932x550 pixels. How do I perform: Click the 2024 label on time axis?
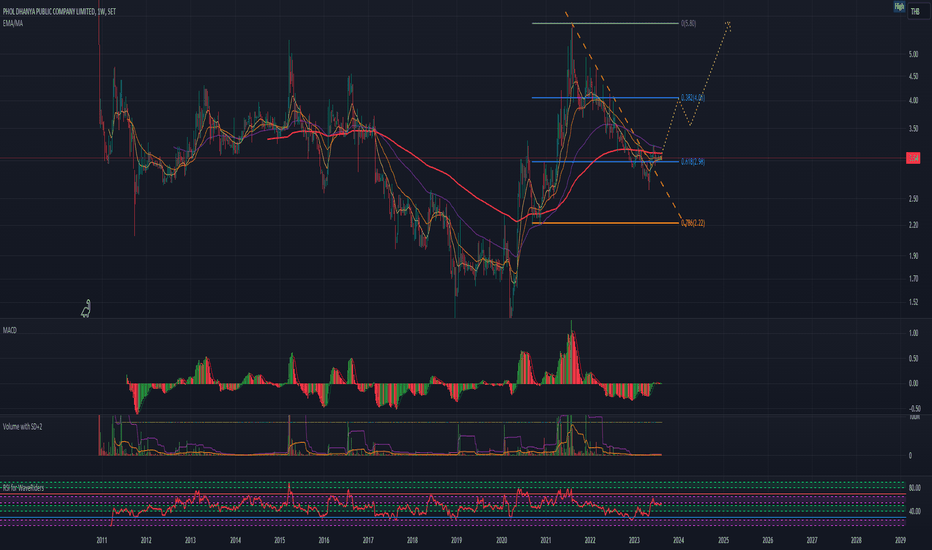coord(678,540)
